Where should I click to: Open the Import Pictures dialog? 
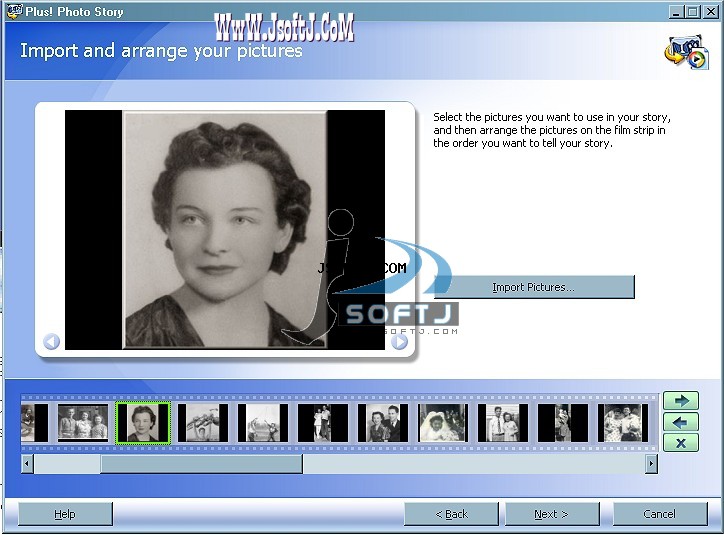[x=534, y=287]
